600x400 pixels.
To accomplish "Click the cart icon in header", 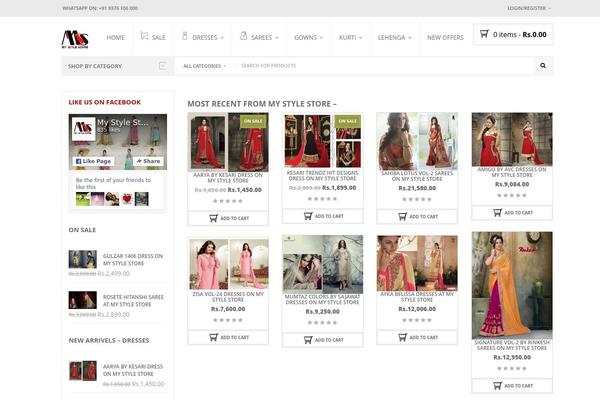I will tap(484, 34).
